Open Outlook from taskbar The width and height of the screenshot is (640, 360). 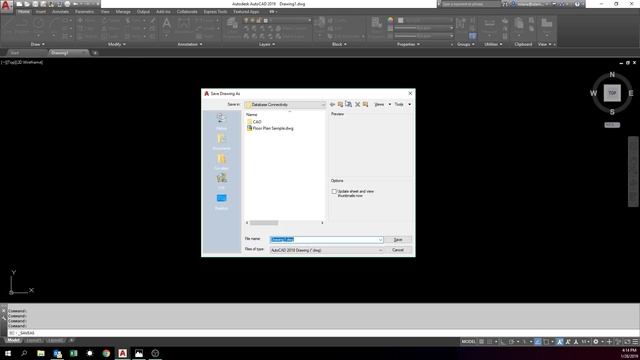tap(57, 353)
